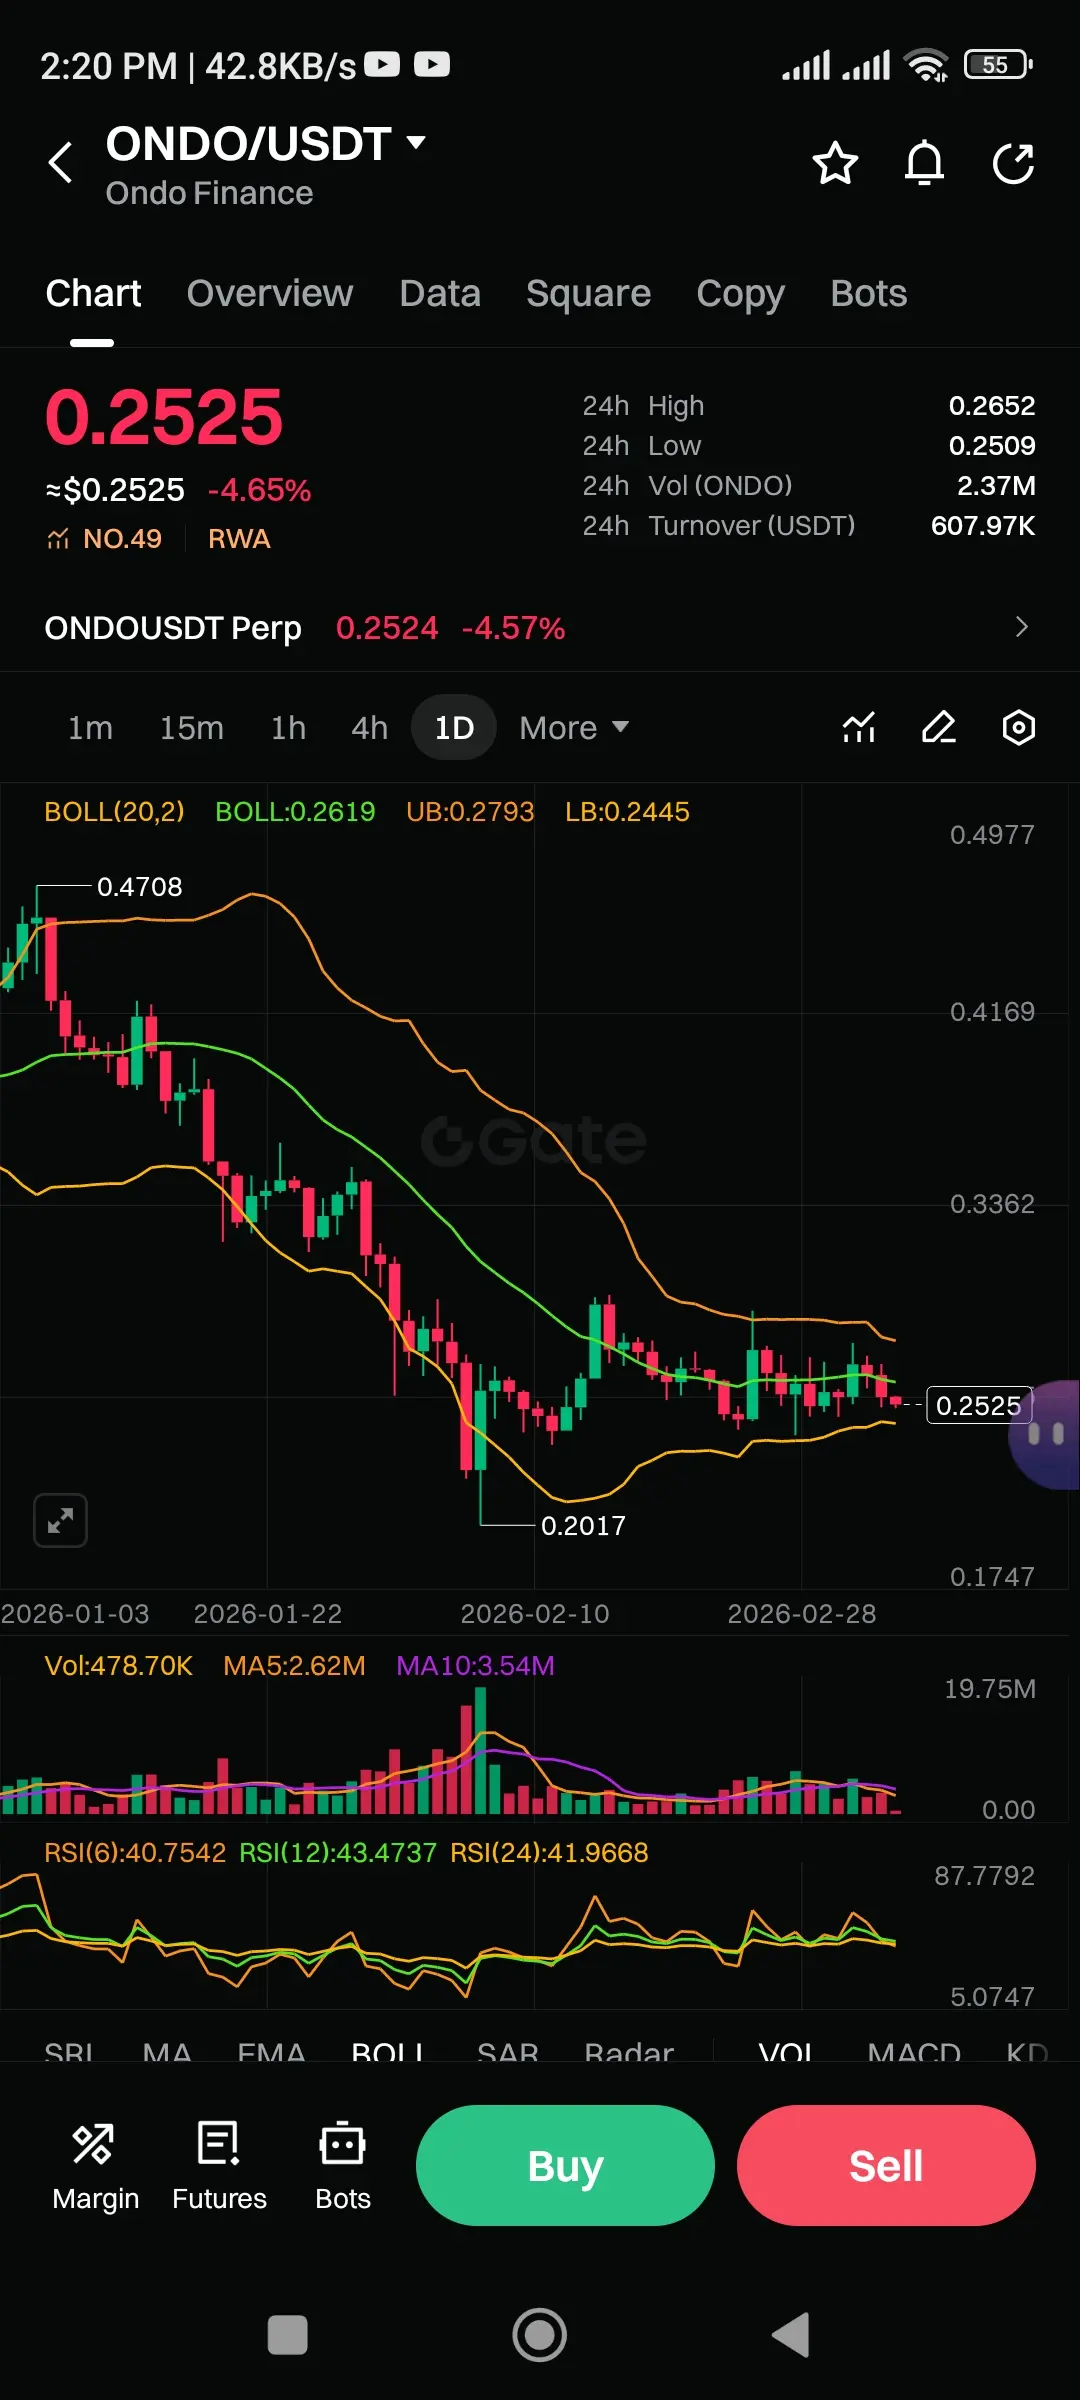Tap the 24h Low value 0.2509
This screenshot has width=1080, height=2400.
coord(992,445)
